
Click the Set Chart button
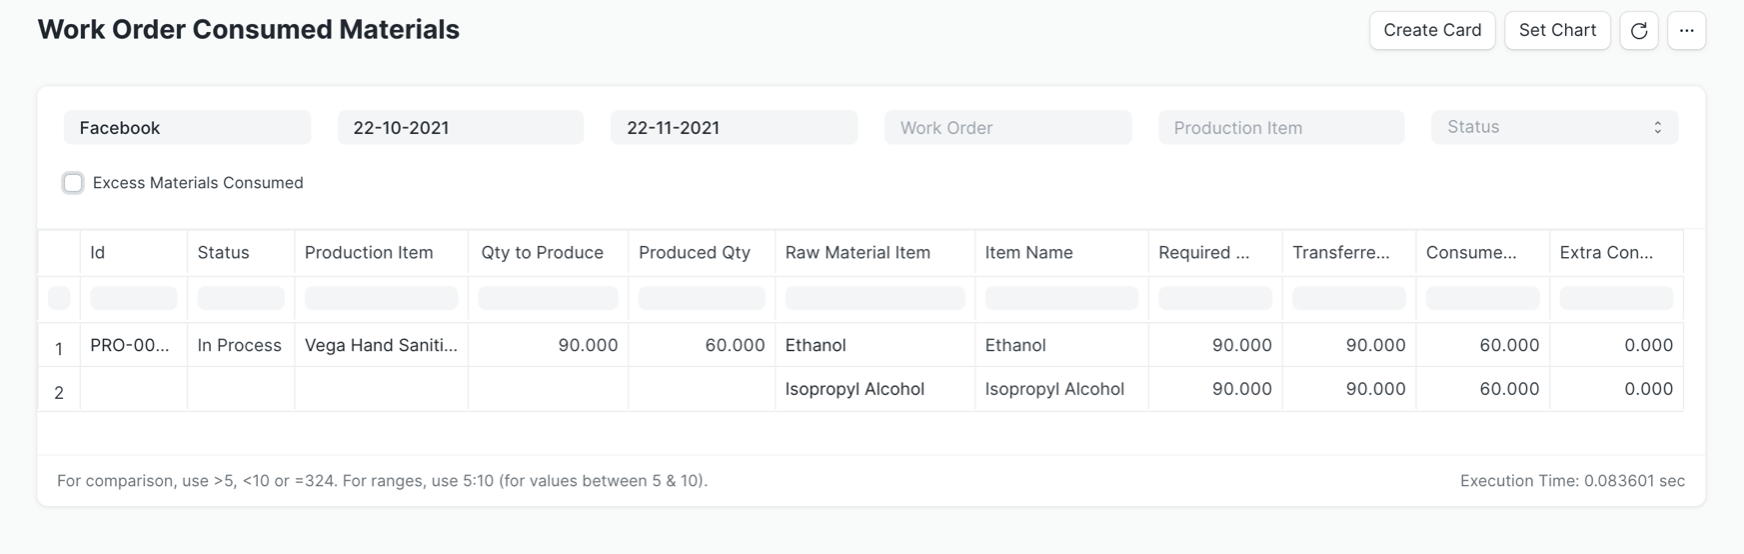tap(1556, 31)
